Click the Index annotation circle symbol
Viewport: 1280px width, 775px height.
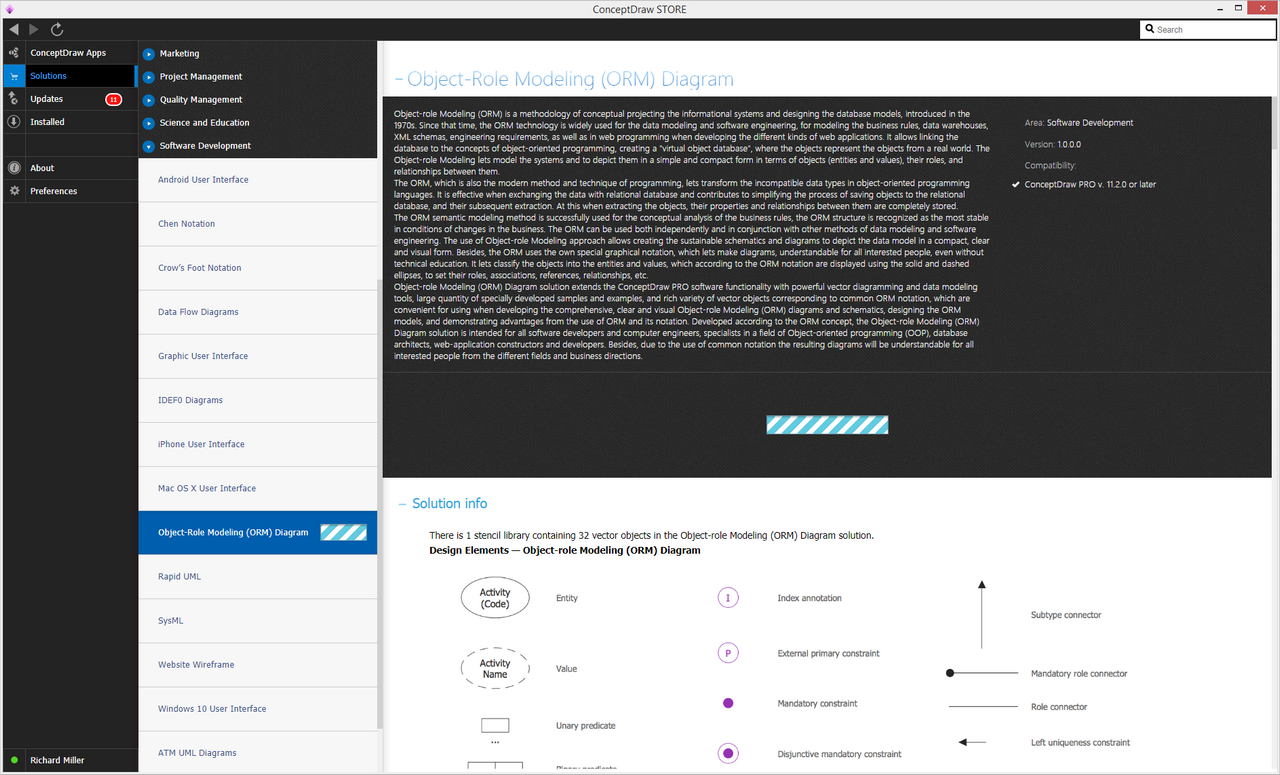(728, 598)
